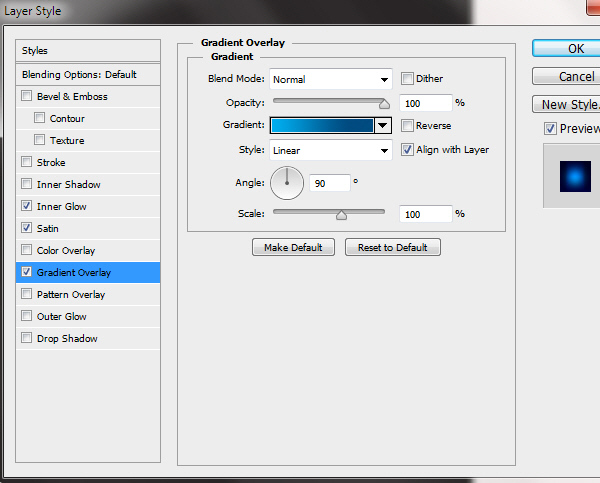Click the layer style preview thumbnail
This screenshot has height=483, width=600.
pos(573,176)
